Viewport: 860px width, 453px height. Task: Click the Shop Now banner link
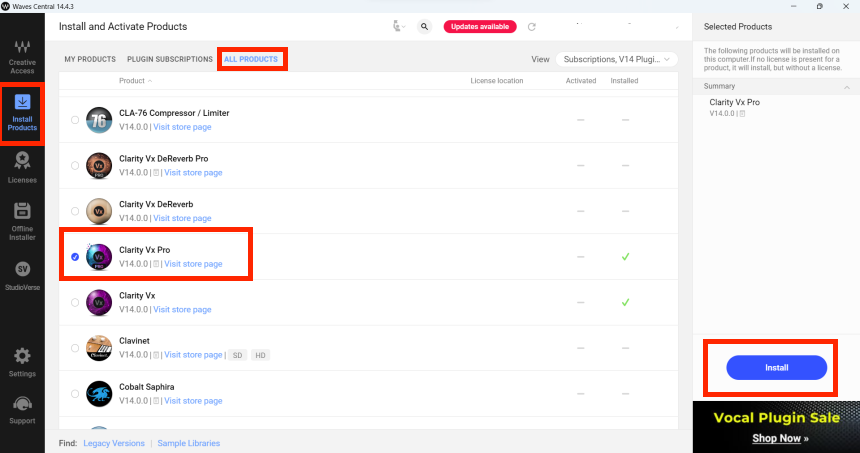coord(780,438)
